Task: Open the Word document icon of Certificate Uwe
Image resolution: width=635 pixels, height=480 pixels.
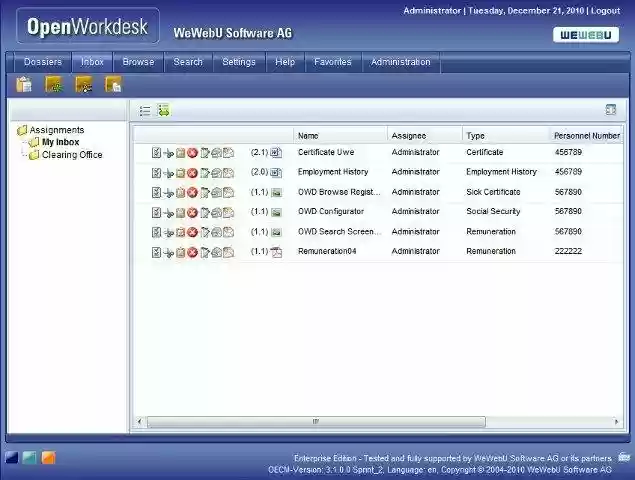Action: tap(276, 153)
